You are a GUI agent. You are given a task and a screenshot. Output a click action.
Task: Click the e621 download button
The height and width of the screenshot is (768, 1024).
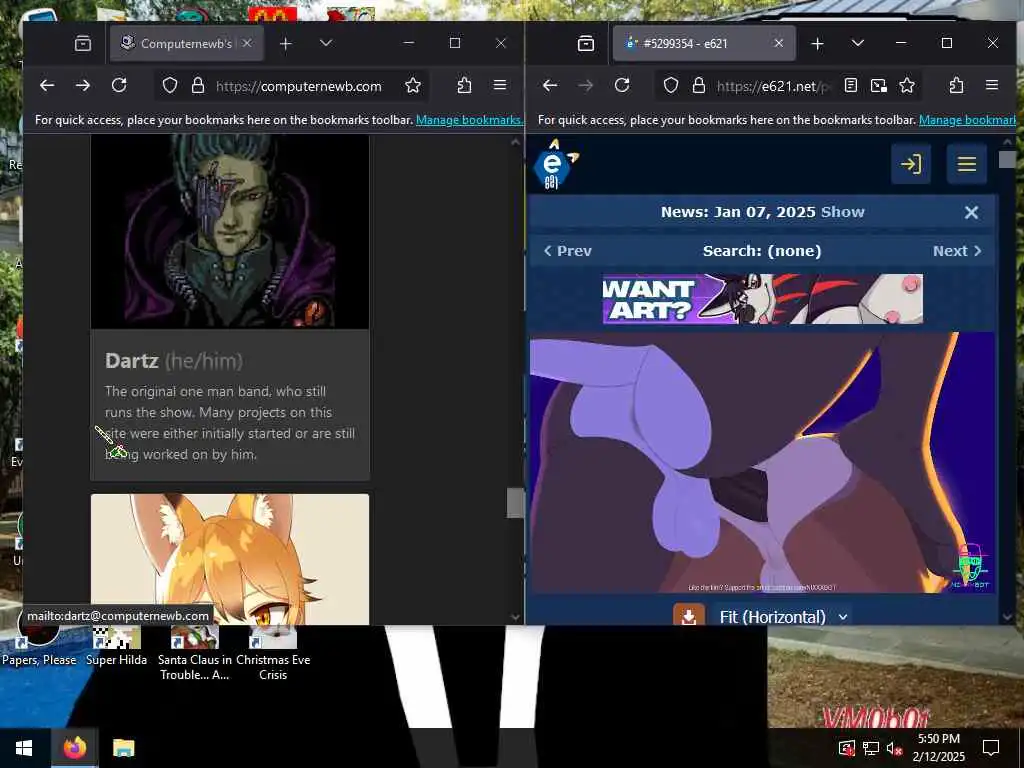[x=689, y=616]
